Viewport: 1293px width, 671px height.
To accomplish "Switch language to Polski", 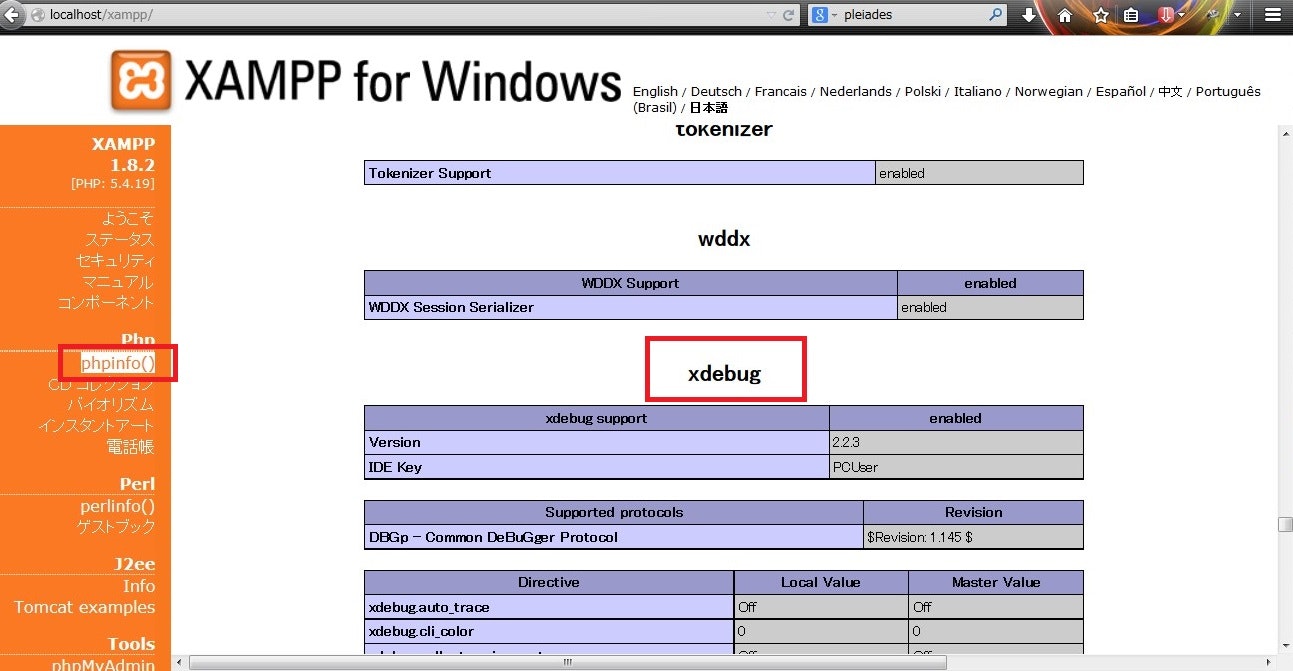I will (923, 91).
